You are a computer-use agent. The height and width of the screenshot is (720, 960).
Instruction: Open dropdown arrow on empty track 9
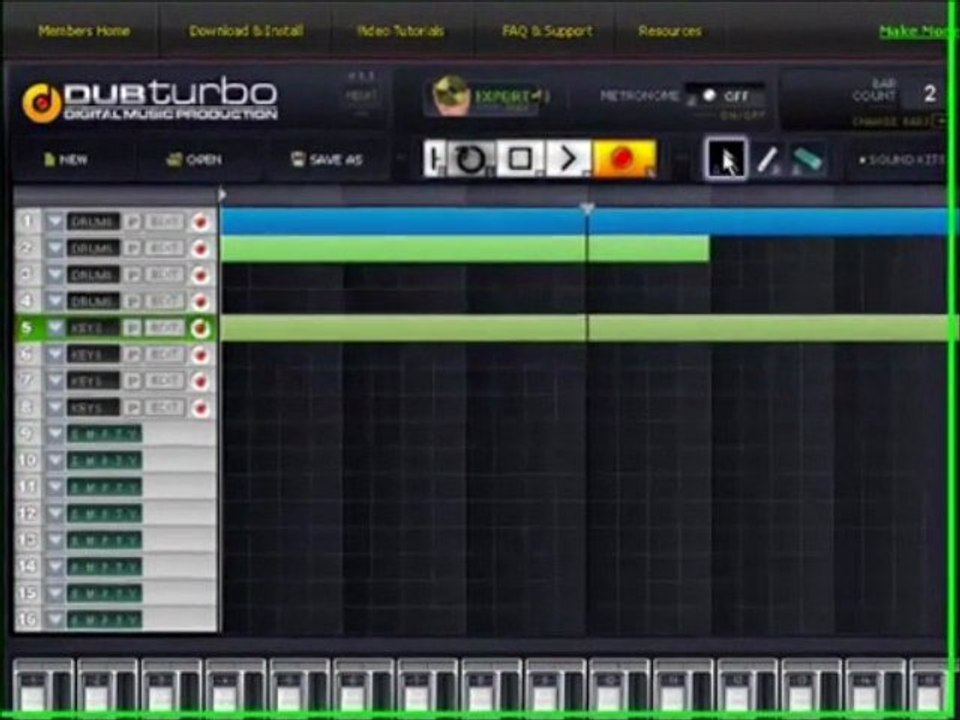55,434
